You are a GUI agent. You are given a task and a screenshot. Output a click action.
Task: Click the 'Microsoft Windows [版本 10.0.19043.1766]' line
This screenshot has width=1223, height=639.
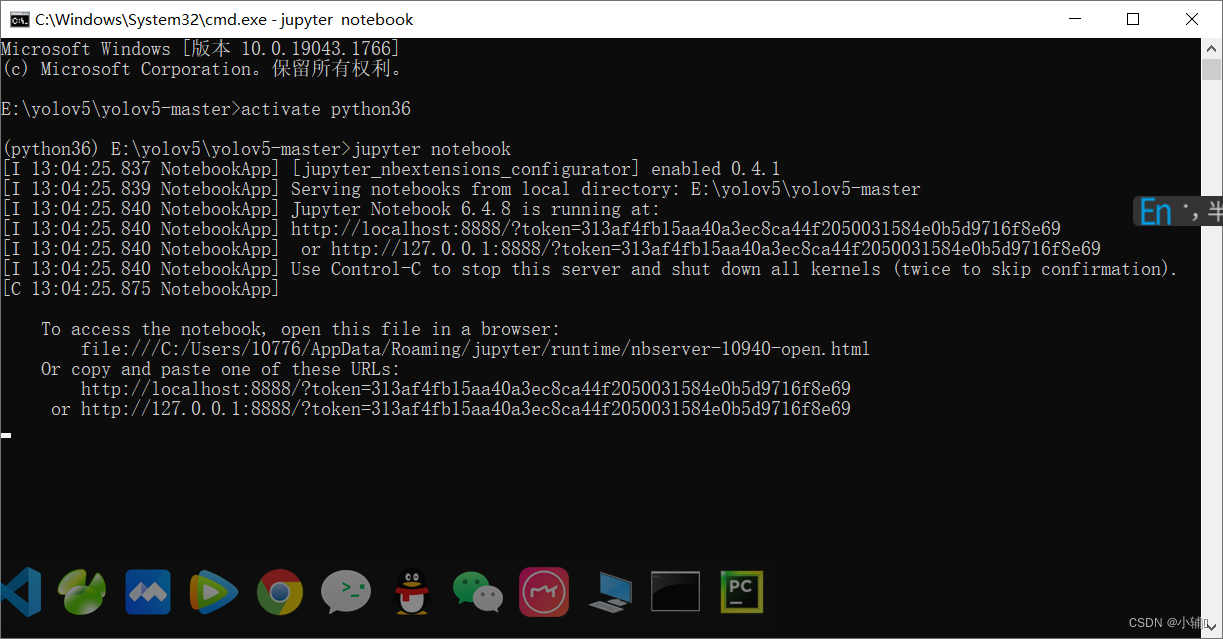(x=201, y=49)
